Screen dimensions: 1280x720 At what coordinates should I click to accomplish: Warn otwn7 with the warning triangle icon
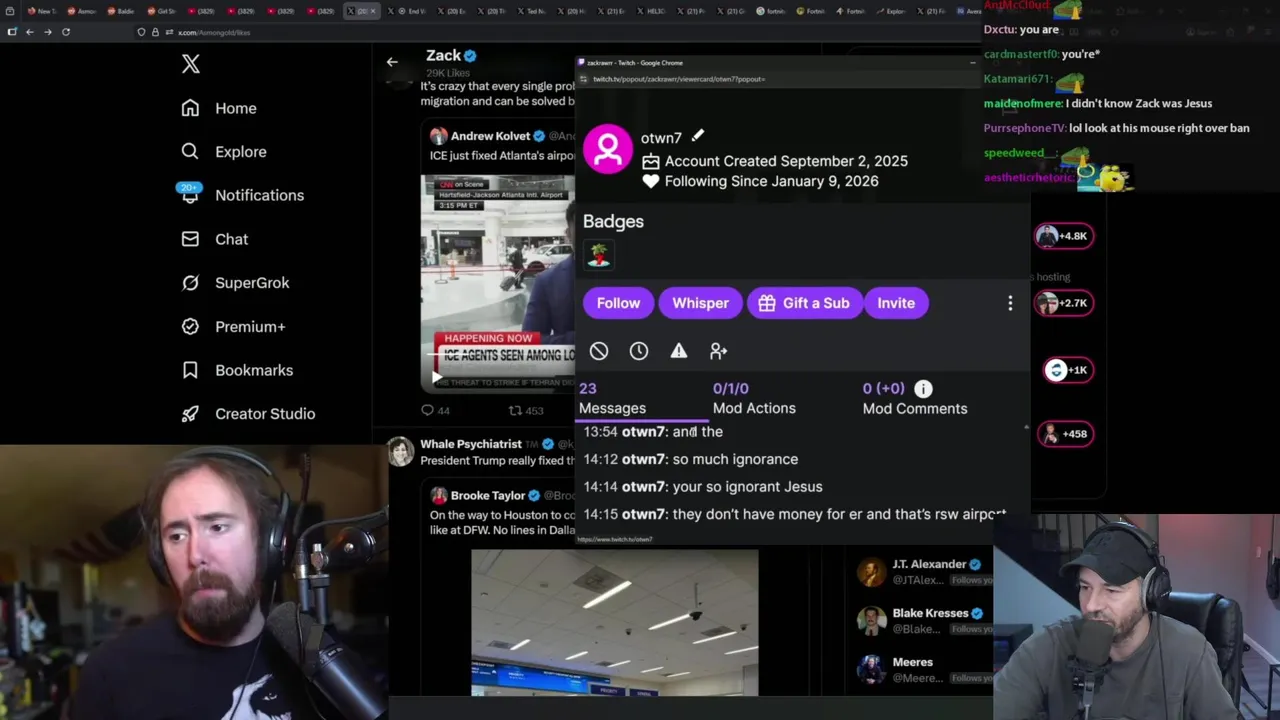[x=679, y=351]
